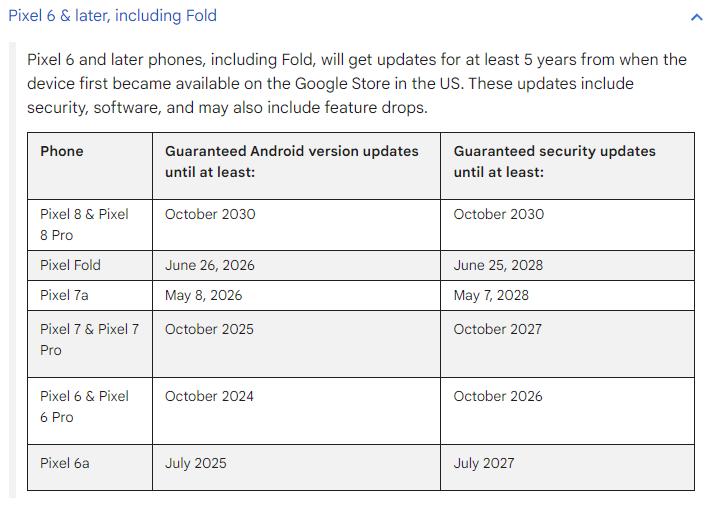
Task: Click the "Guaranteed security updates" column header
Action: click(554, 161)
